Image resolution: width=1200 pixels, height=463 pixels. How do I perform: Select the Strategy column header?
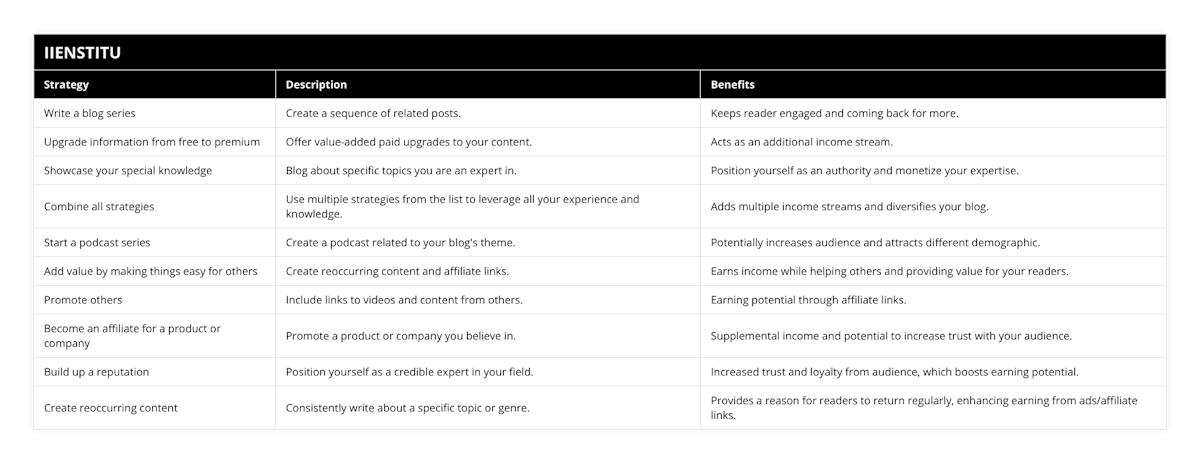(x=66, y=85)
